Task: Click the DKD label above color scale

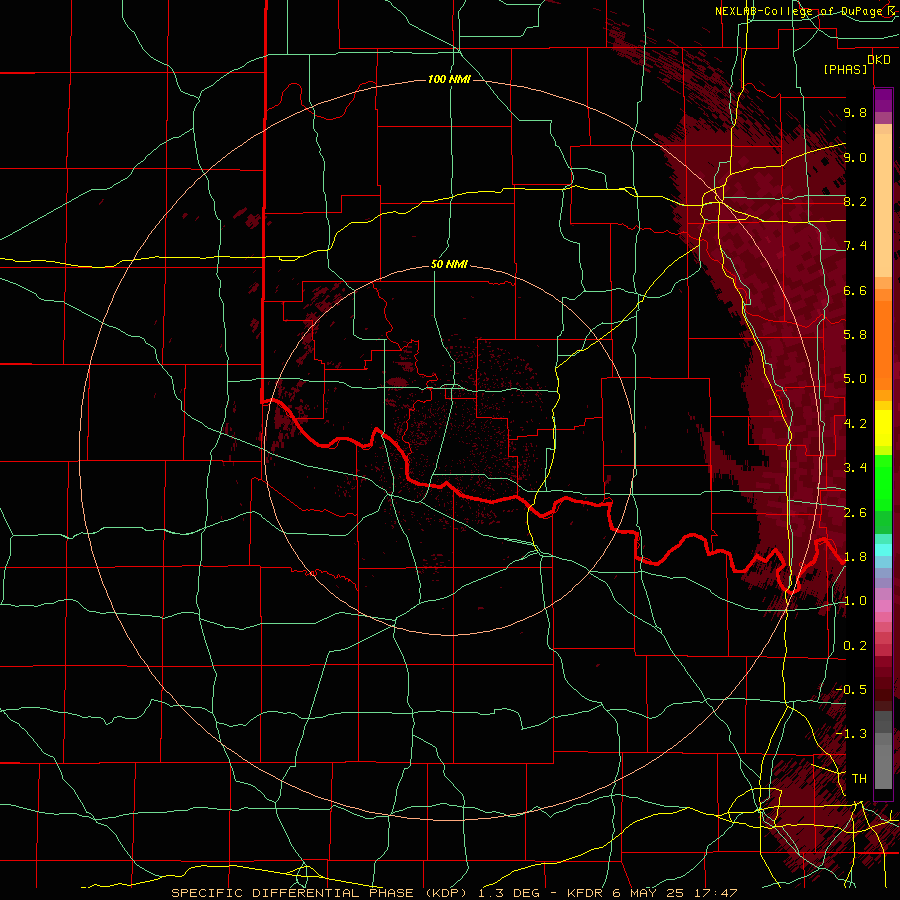Action: coord(879,60)
